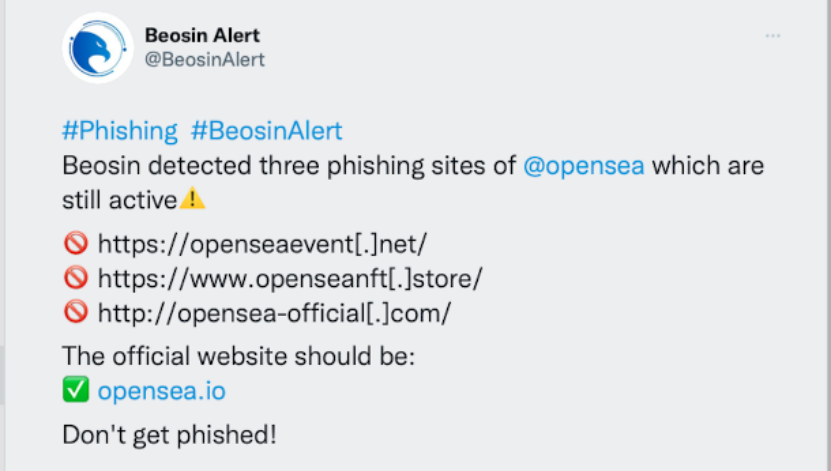831x471 pixels.
Task: Click the "Beosin detected three phishing sites" sentence
Action: 289,166
